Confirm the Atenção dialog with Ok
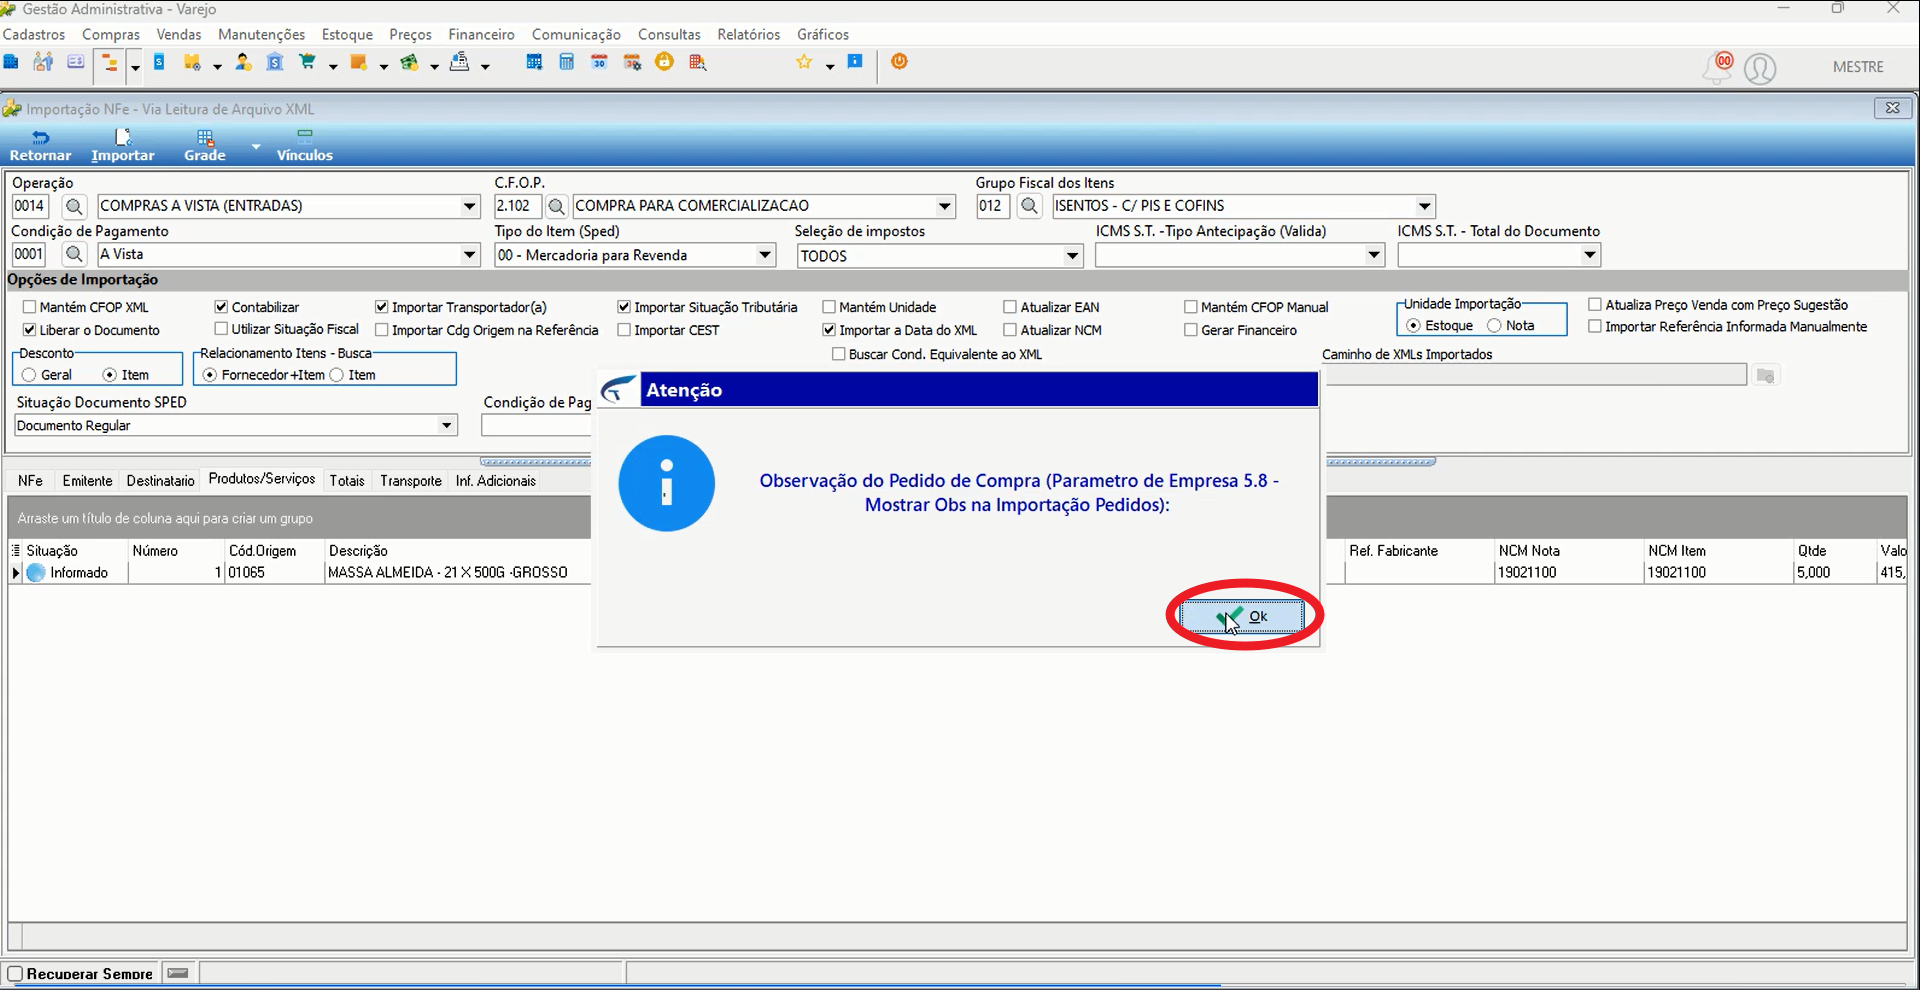Screen dimensions: 1920x990 1242,616
